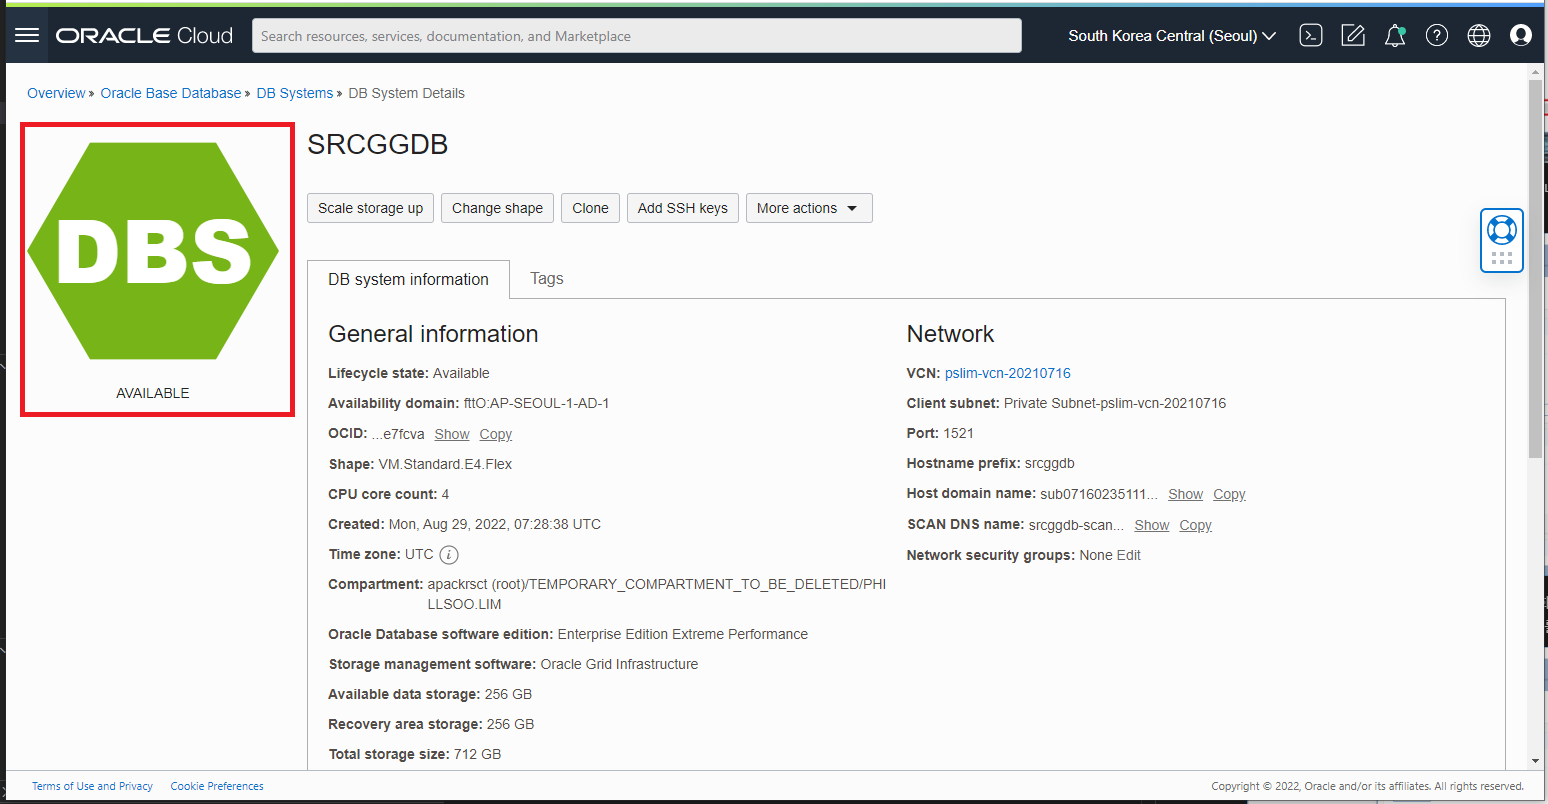1548x804 pixels.
Task: Click the Oracle Cloud logo
Action: (x=144, y=36)
